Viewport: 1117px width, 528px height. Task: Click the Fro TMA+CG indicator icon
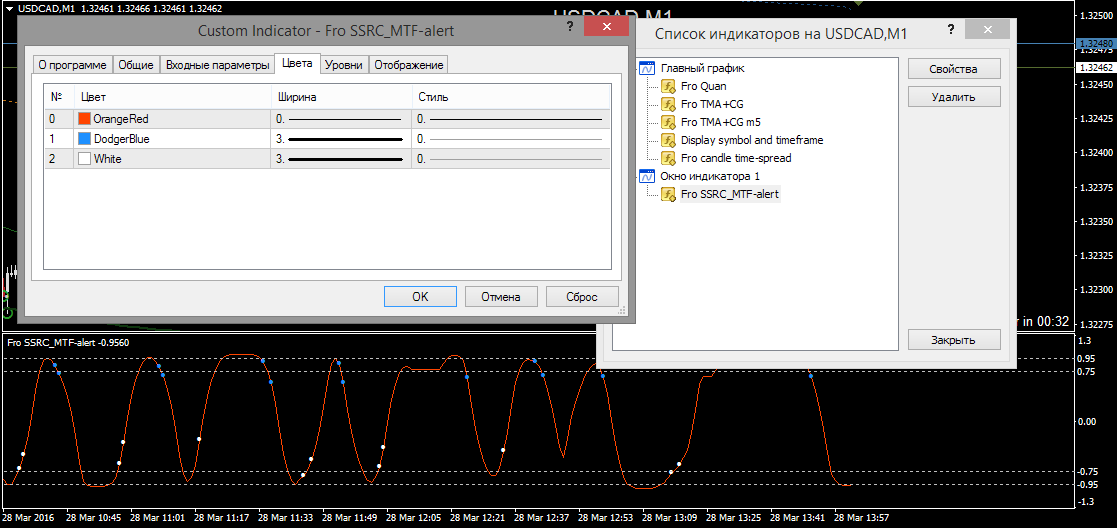tap(668, 104)
